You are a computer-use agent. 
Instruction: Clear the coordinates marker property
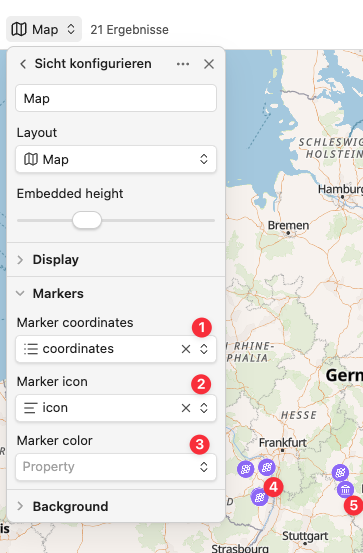click(186, 349)
